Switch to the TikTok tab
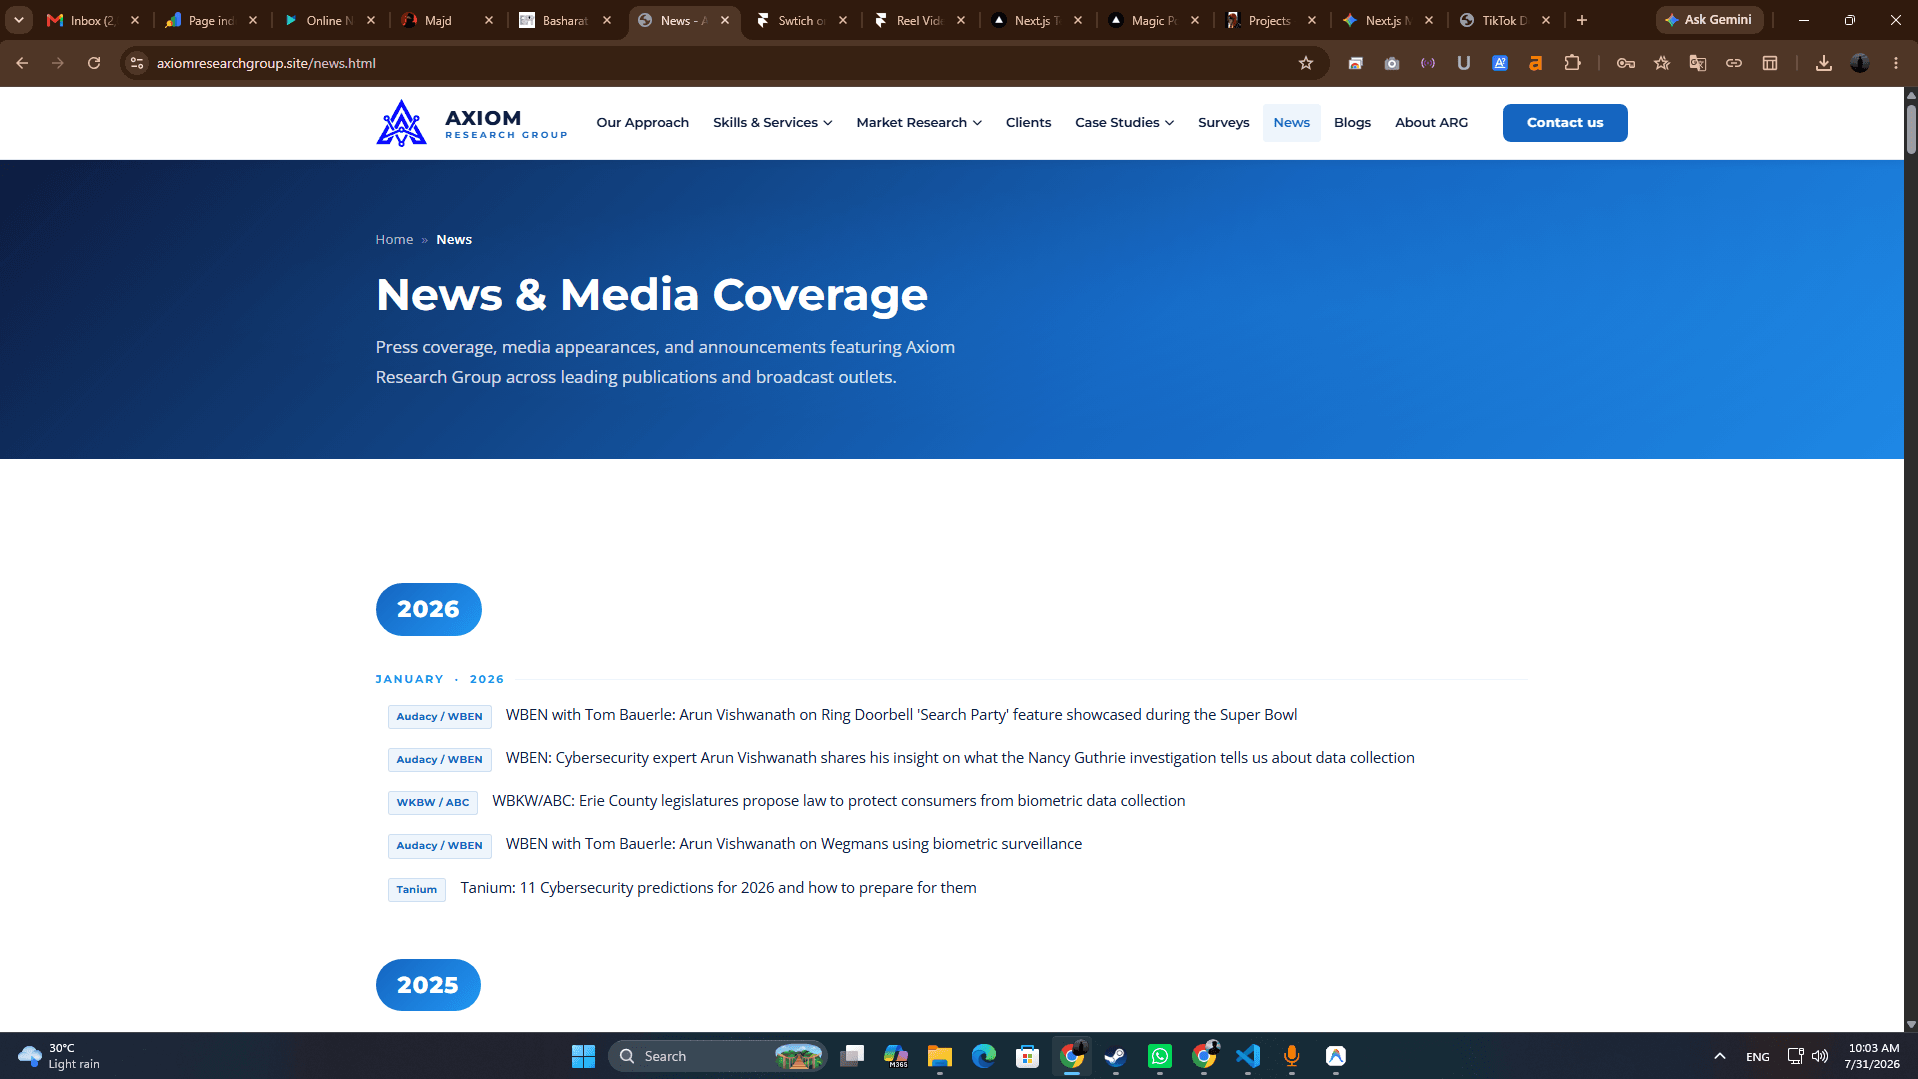1918x1079 pixels. click(x=1506, y=20)
